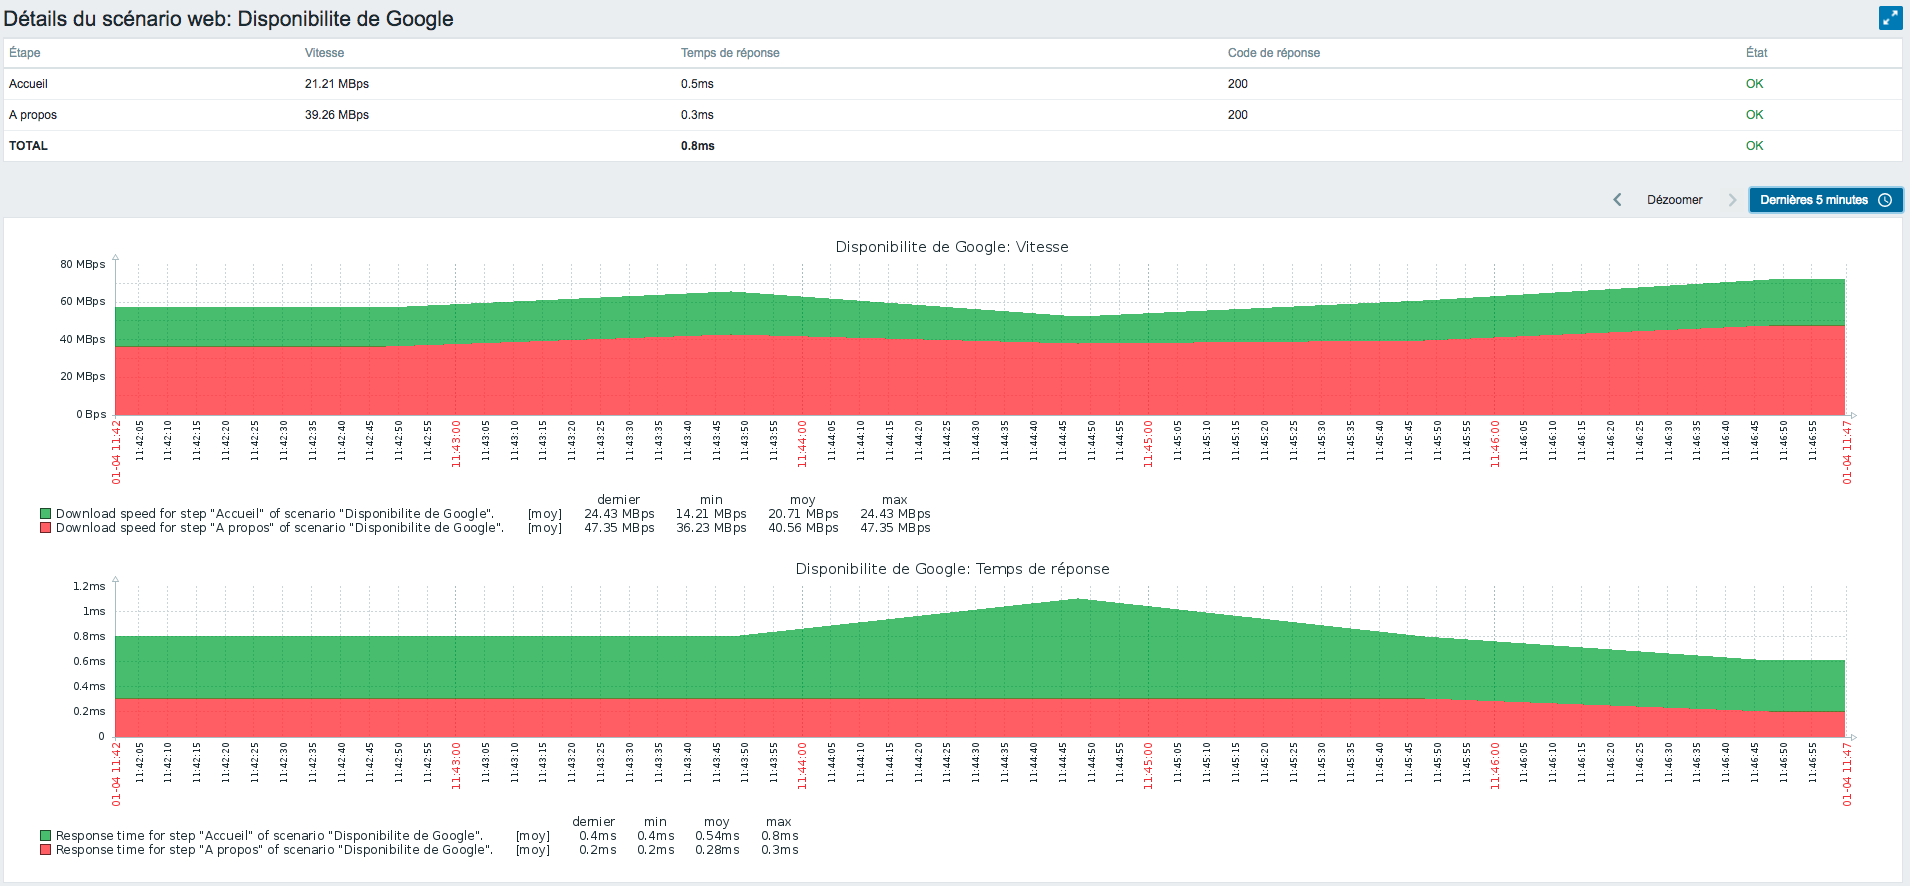1910x886 pixels.
Task: Click the Temps de réponse column header
Action: click(730, 53)
